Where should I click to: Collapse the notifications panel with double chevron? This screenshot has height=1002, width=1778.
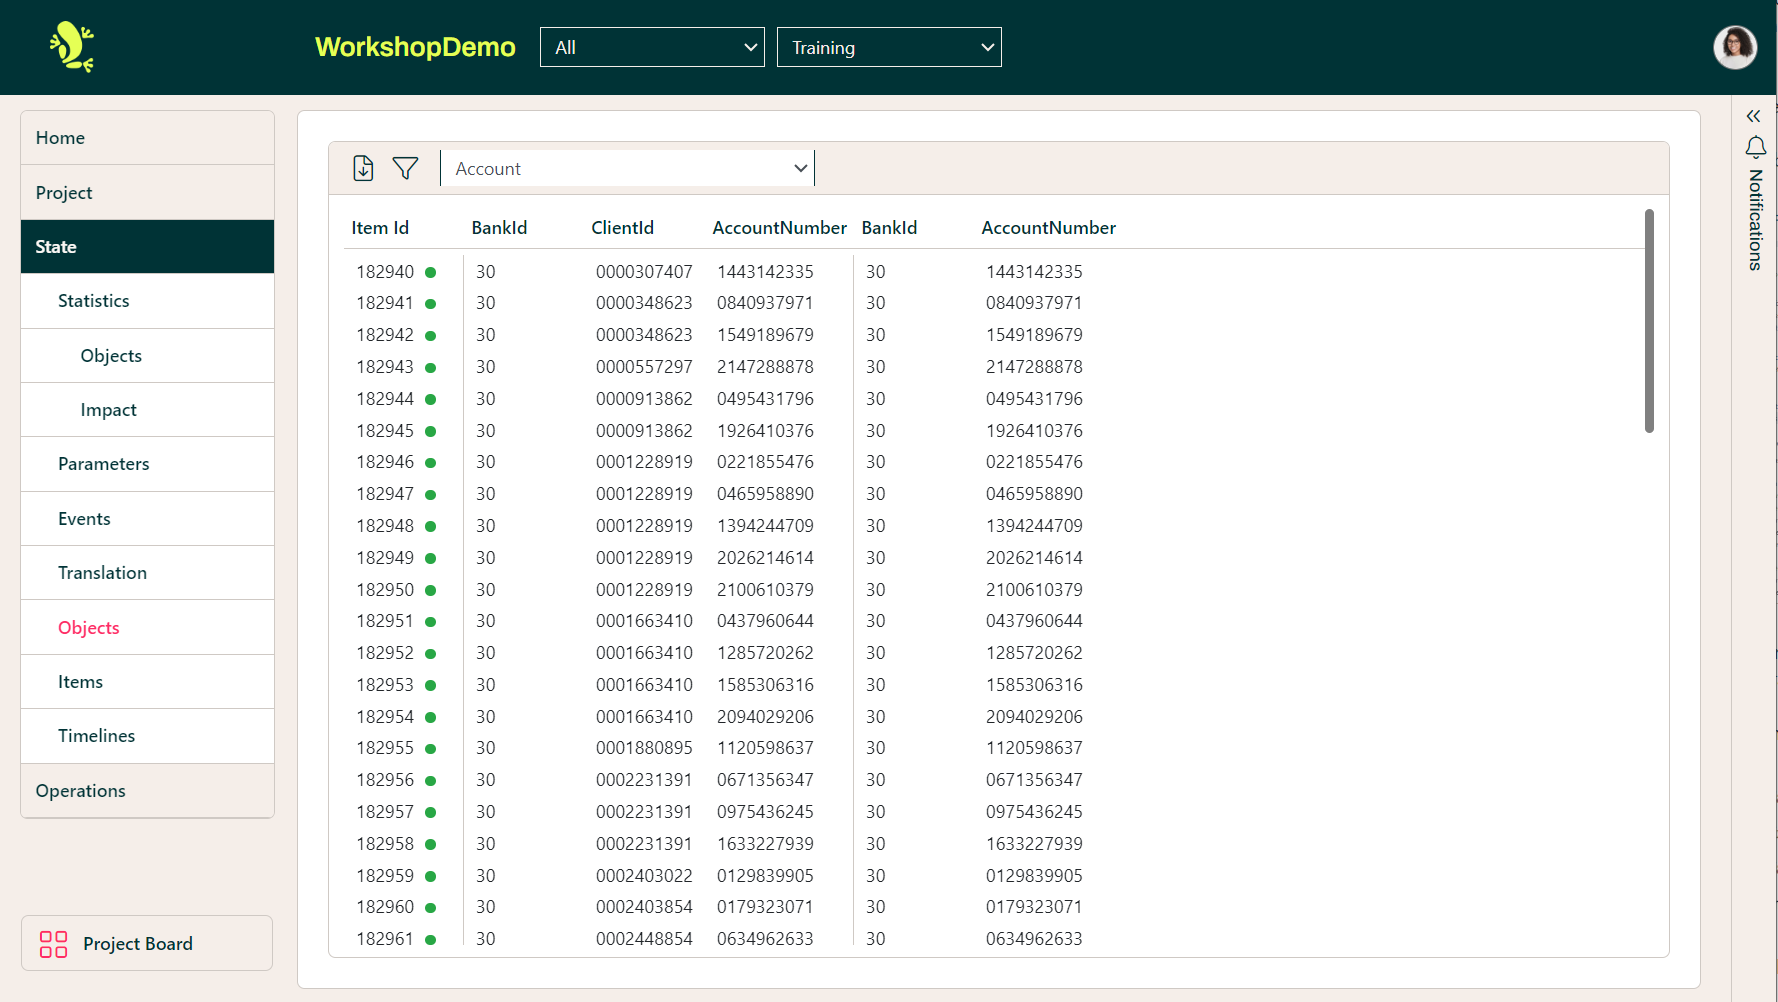coord(1753,116)
